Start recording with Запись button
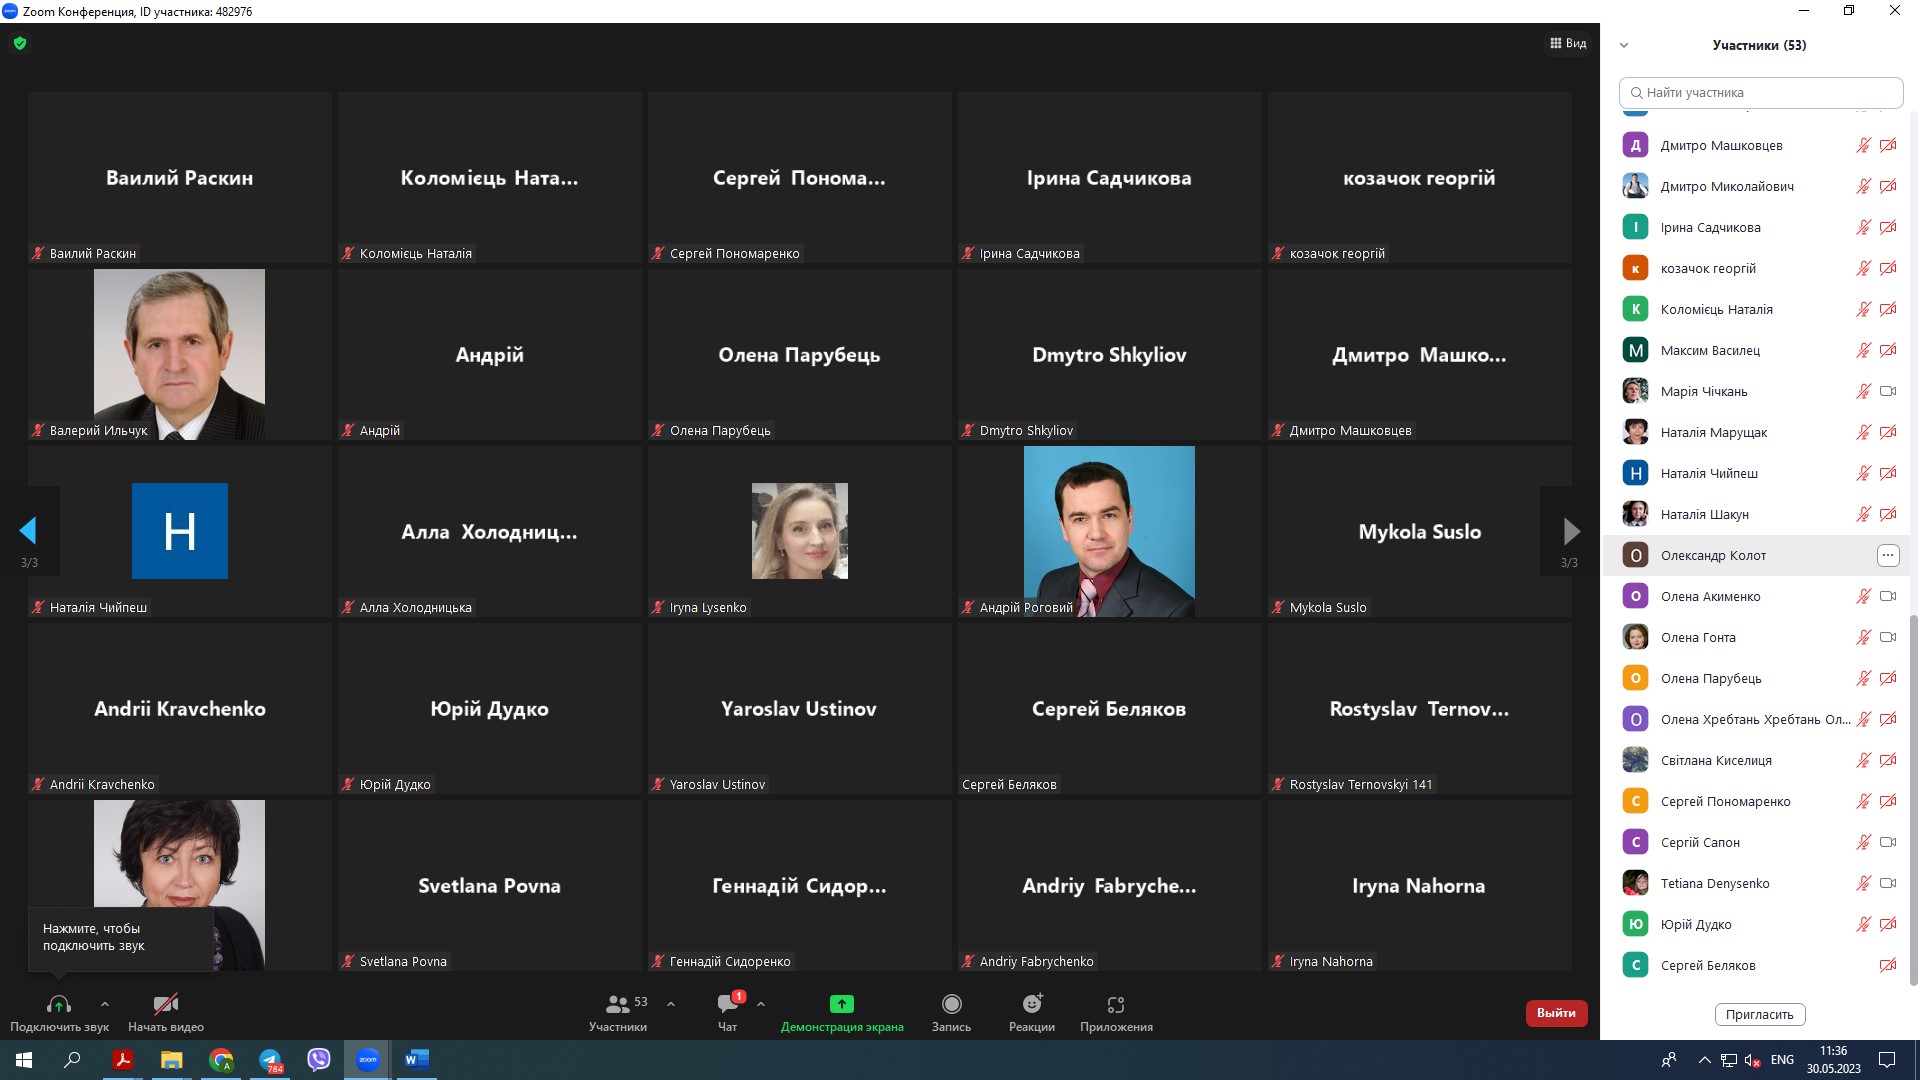 pyautogui.click(x=951, y=1004)
